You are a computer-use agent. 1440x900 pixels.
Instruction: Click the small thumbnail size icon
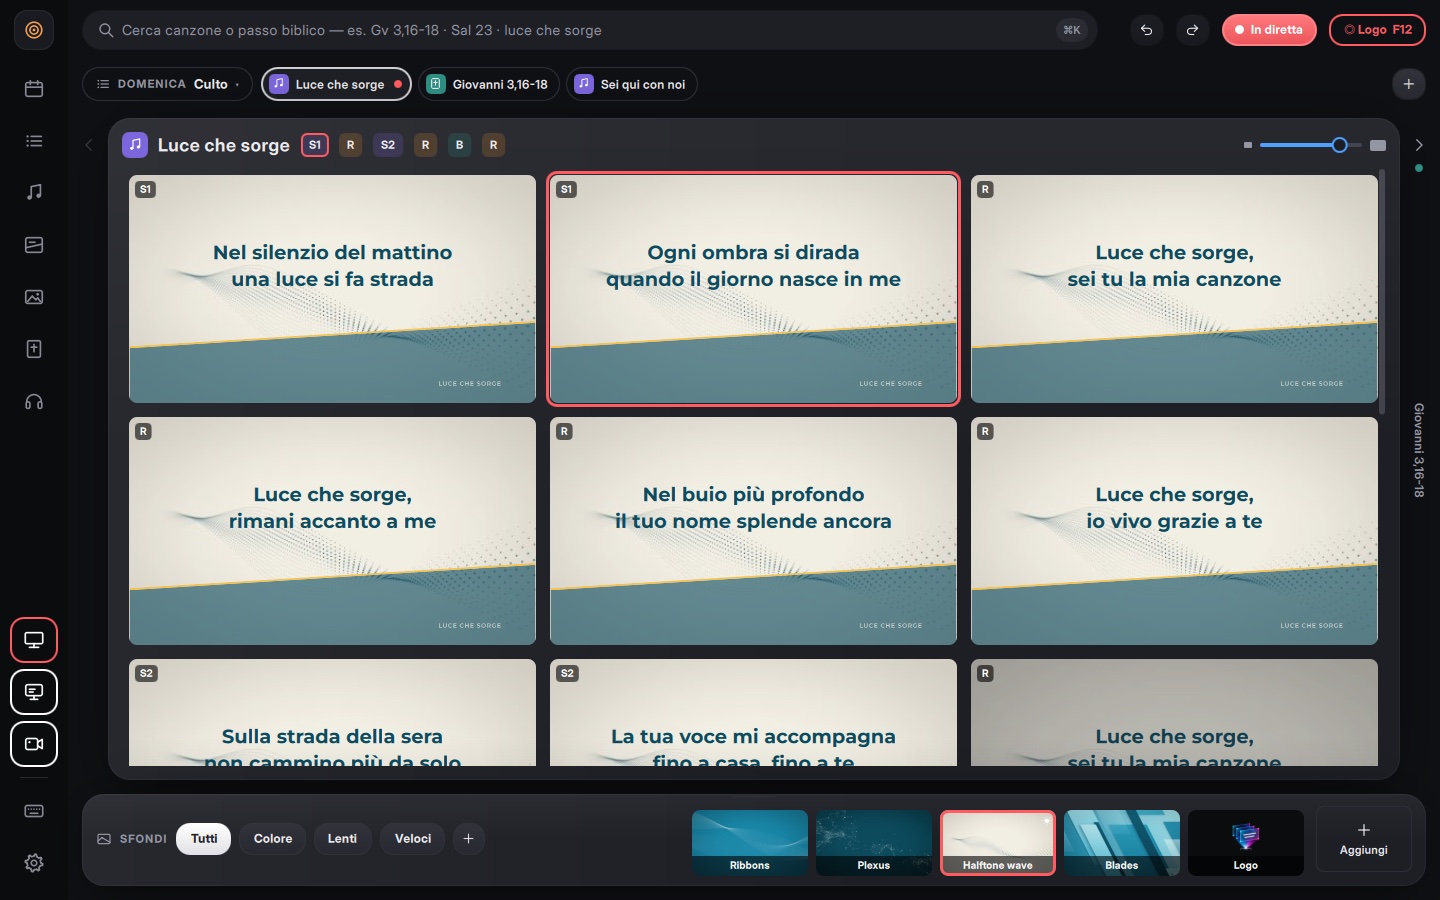click(x=1248, y=145)
